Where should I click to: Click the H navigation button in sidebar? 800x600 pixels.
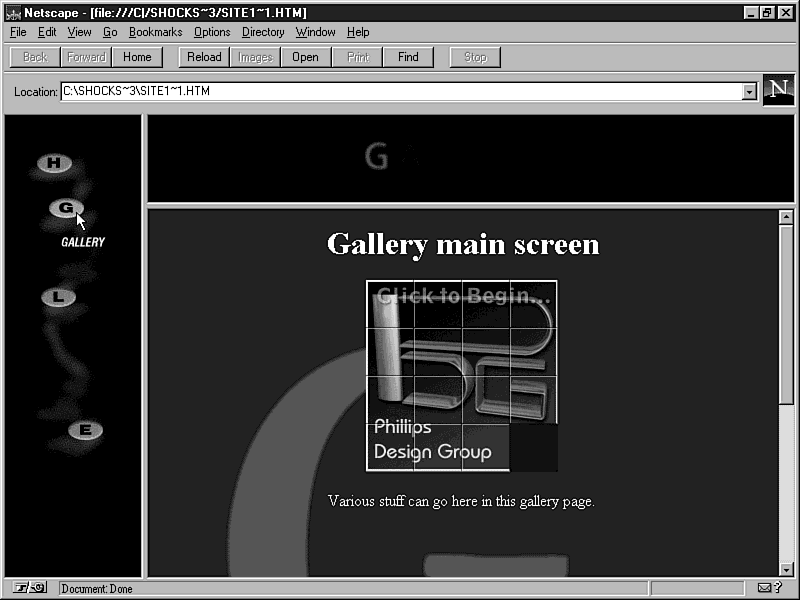54,163
